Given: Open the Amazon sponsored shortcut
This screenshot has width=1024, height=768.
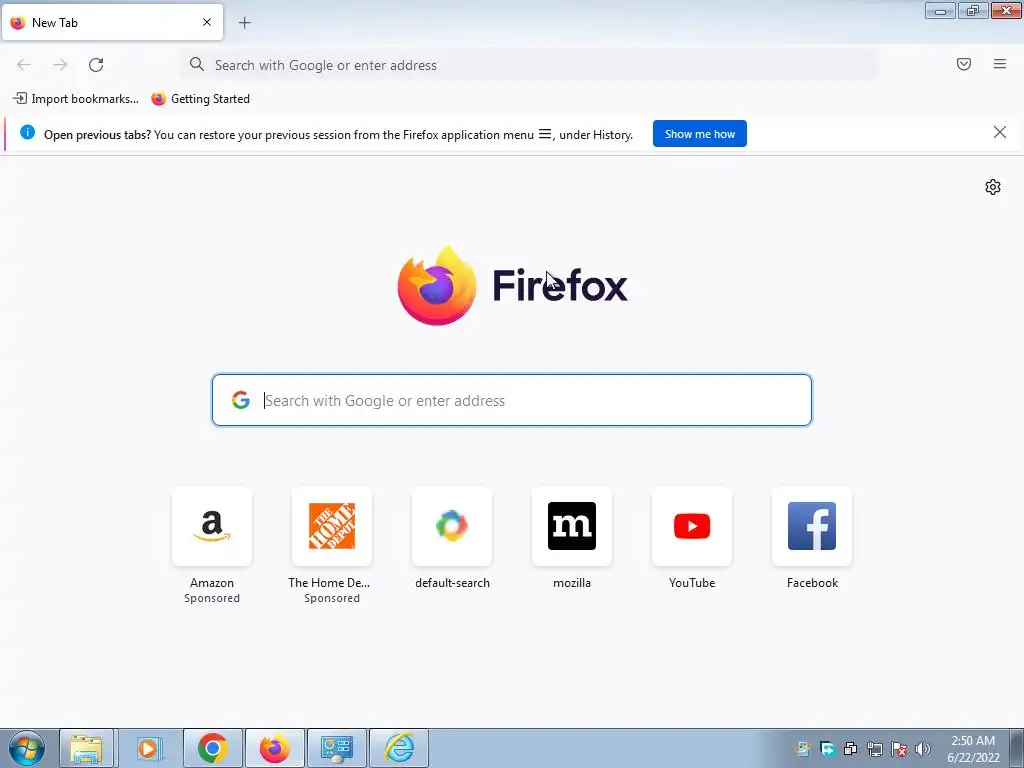Looking at the screenshot, I should 212,526.
